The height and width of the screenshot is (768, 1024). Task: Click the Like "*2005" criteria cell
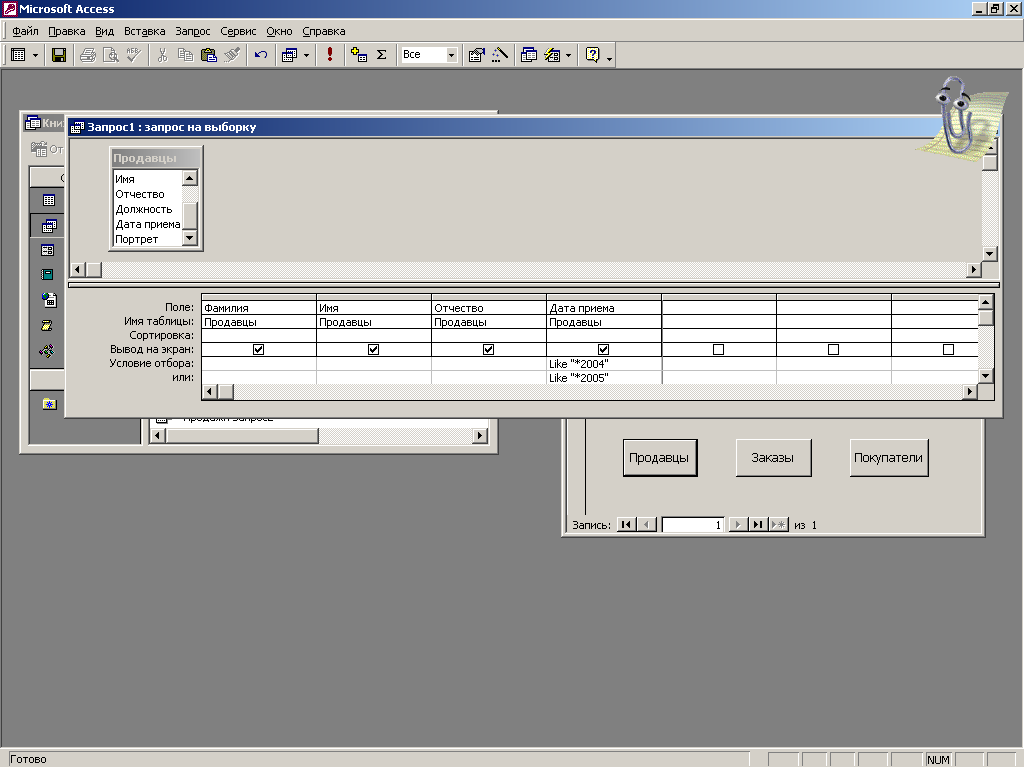click(x=603, y=377)
